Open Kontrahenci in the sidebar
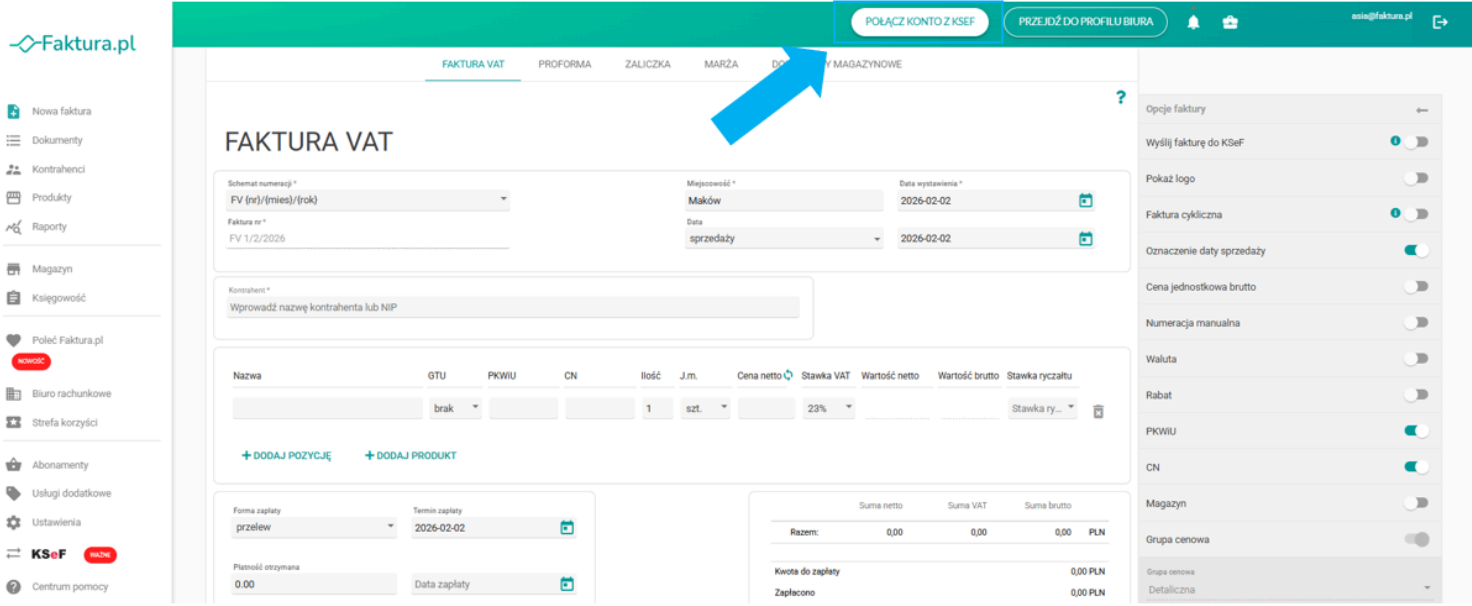Screen dimensions: 1472x606 58,169
